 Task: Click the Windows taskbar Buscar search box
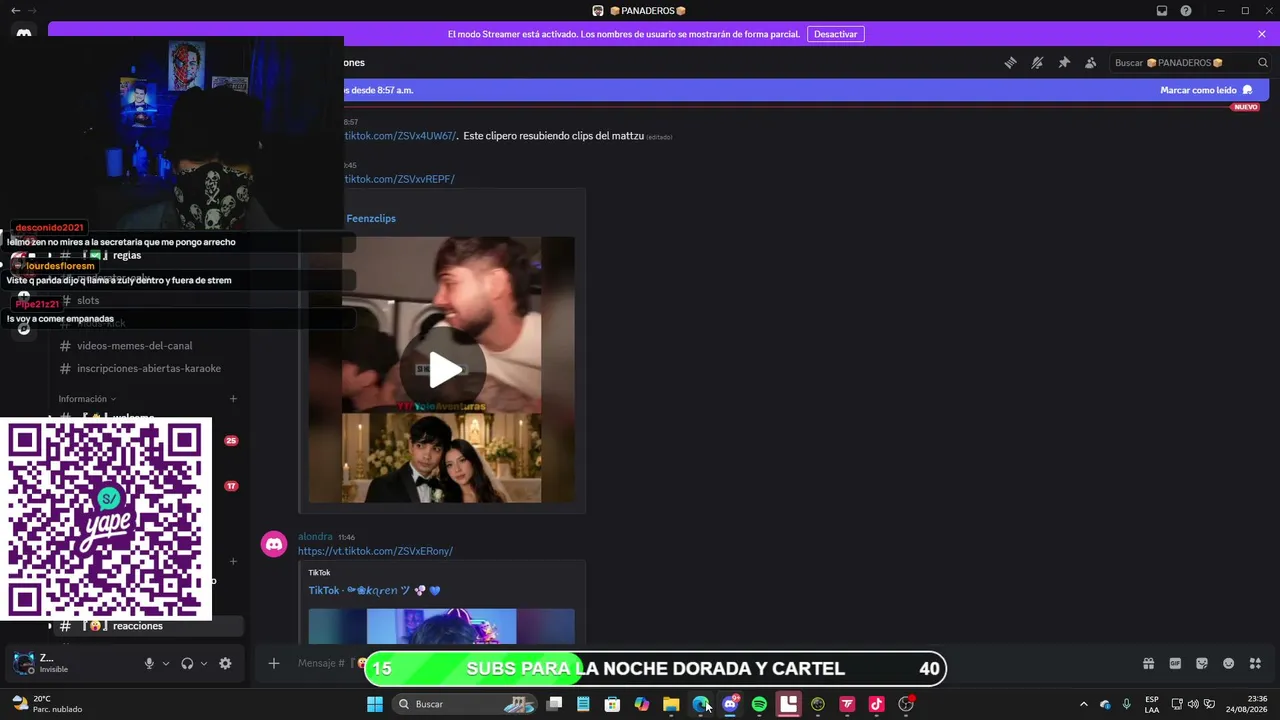(465, 704)
